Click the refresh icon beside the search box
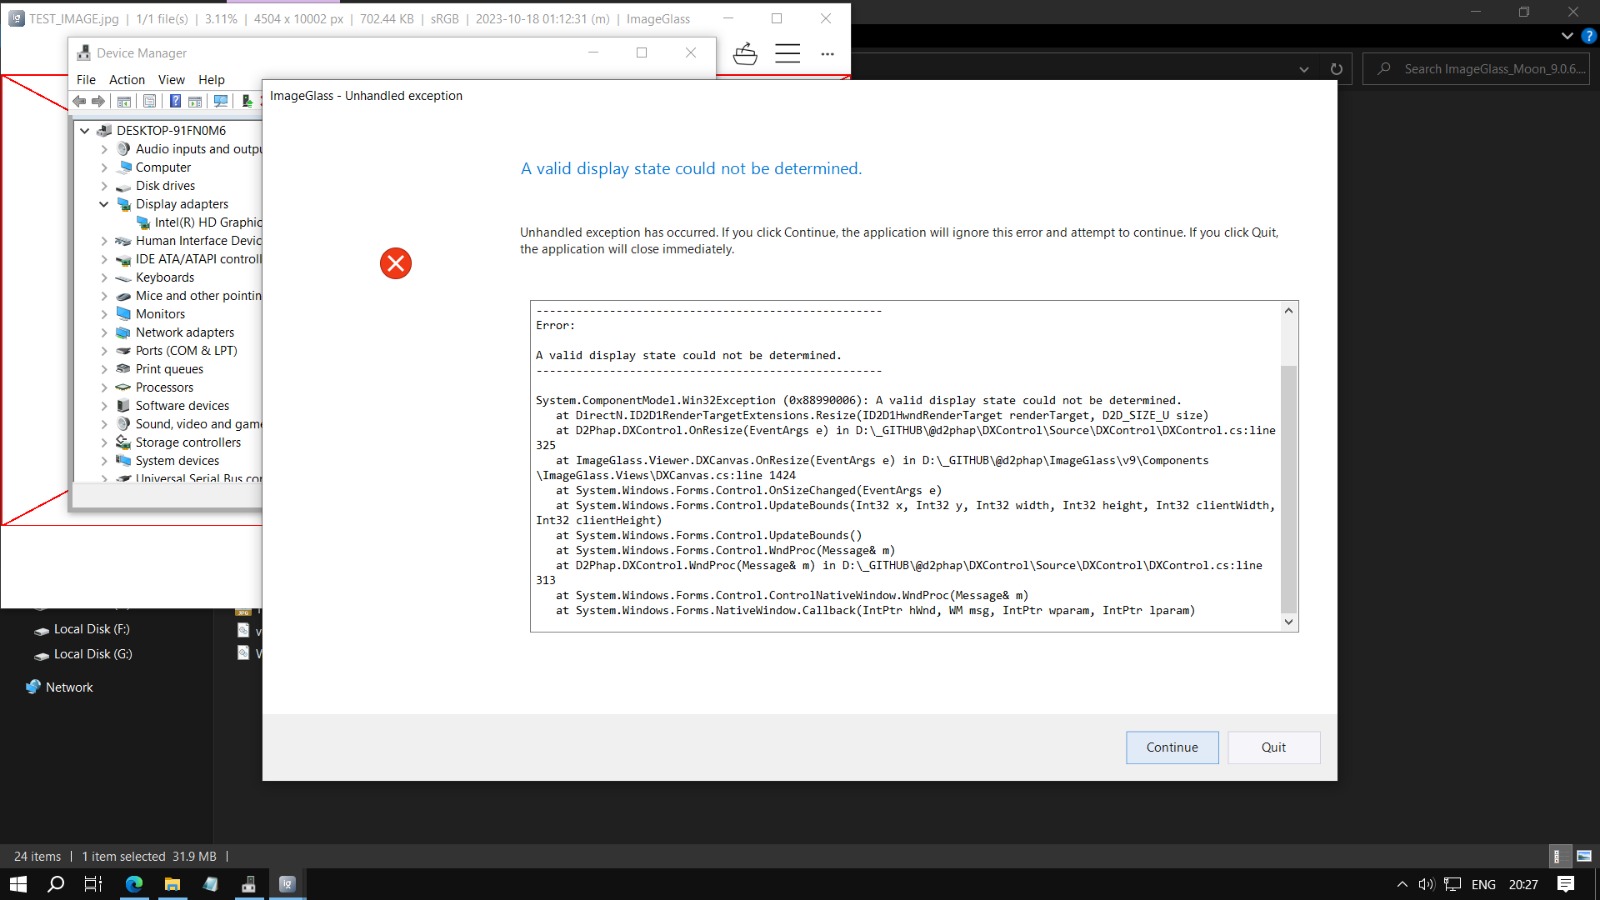Screen dimensions: 1600x900 1337,68
